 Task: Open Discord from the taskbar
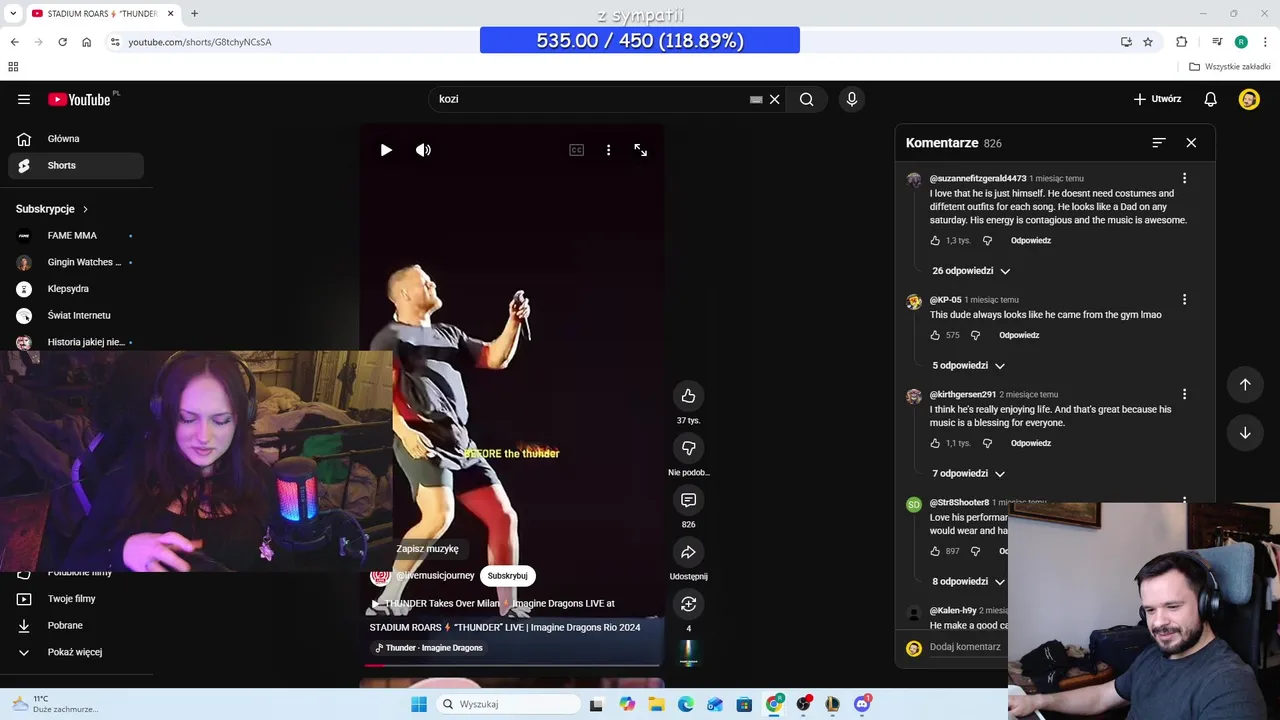click(862, 704)
